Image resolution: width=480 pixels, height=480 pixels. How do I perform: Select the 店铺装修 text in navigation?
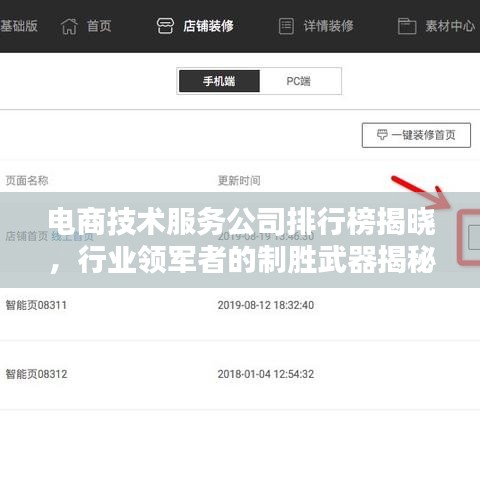pos(208,26)
